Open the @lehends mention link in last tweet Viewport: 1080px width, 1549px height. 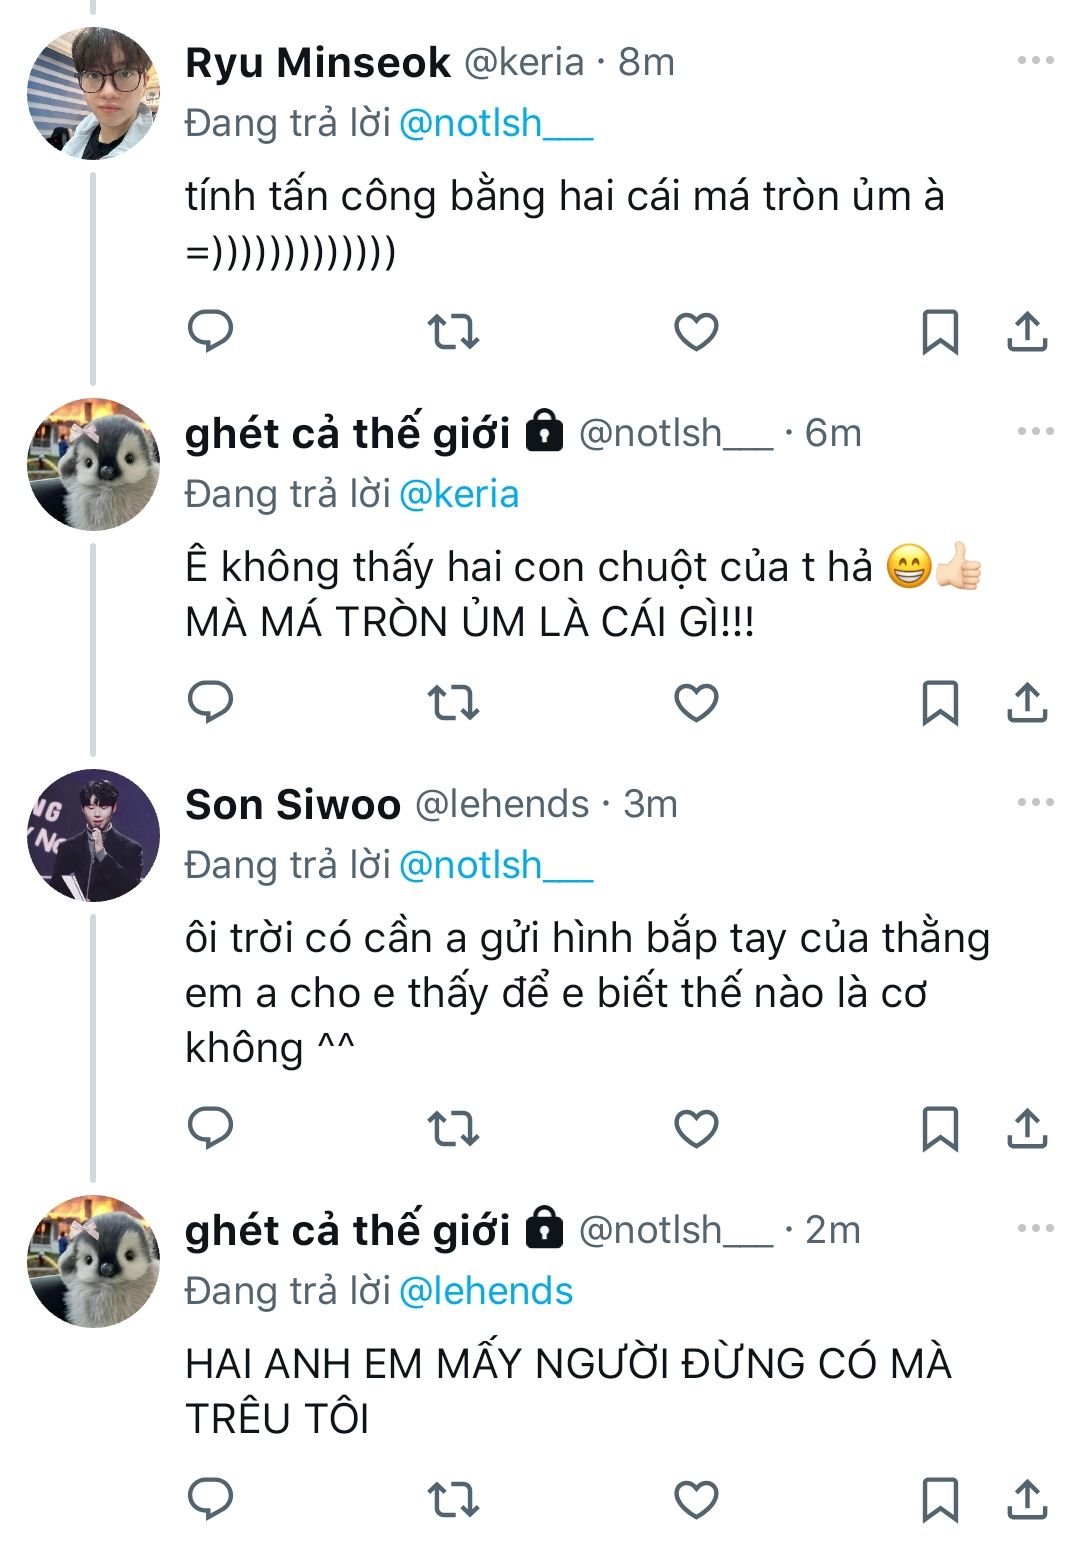click(486, 1291)
